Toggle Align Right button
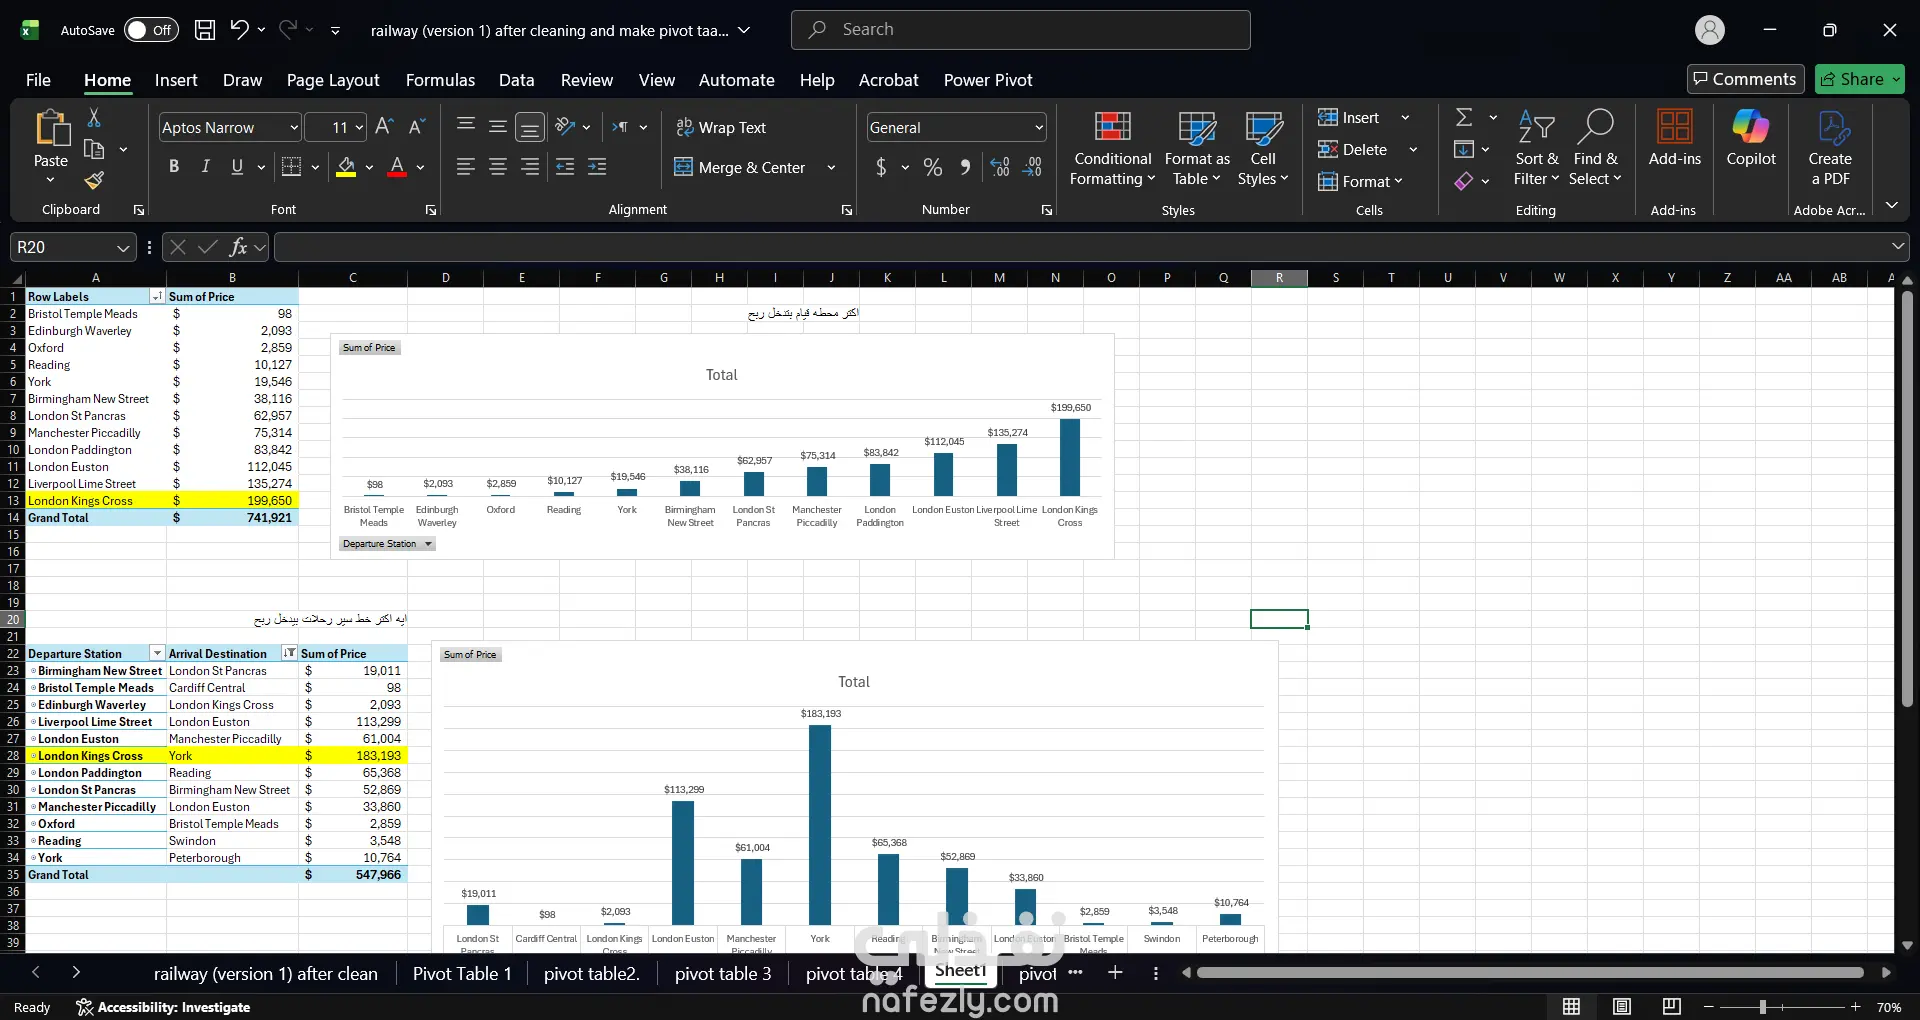 tap(530, 167)
